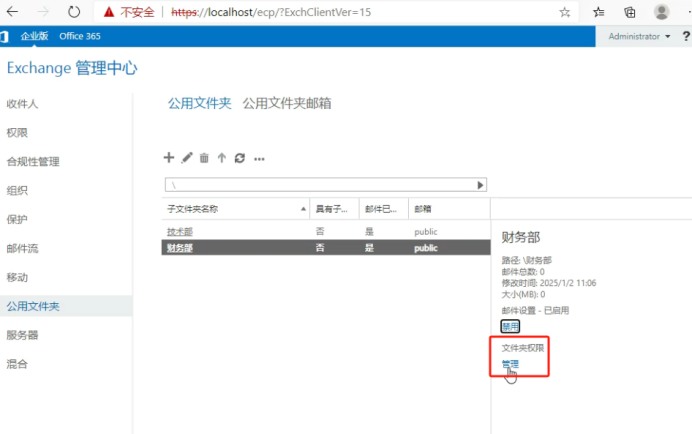Screen dimensions: 692x434
Task: Switch to 公用文件夹邮箱 tab
Action: point(287,103)
